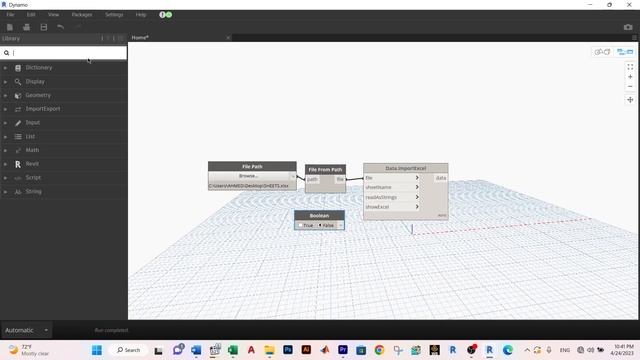Click the file output port of File From Path
The height and width of the screenshot is (360, 640).
pyautogui.click(x=340, y=179)
